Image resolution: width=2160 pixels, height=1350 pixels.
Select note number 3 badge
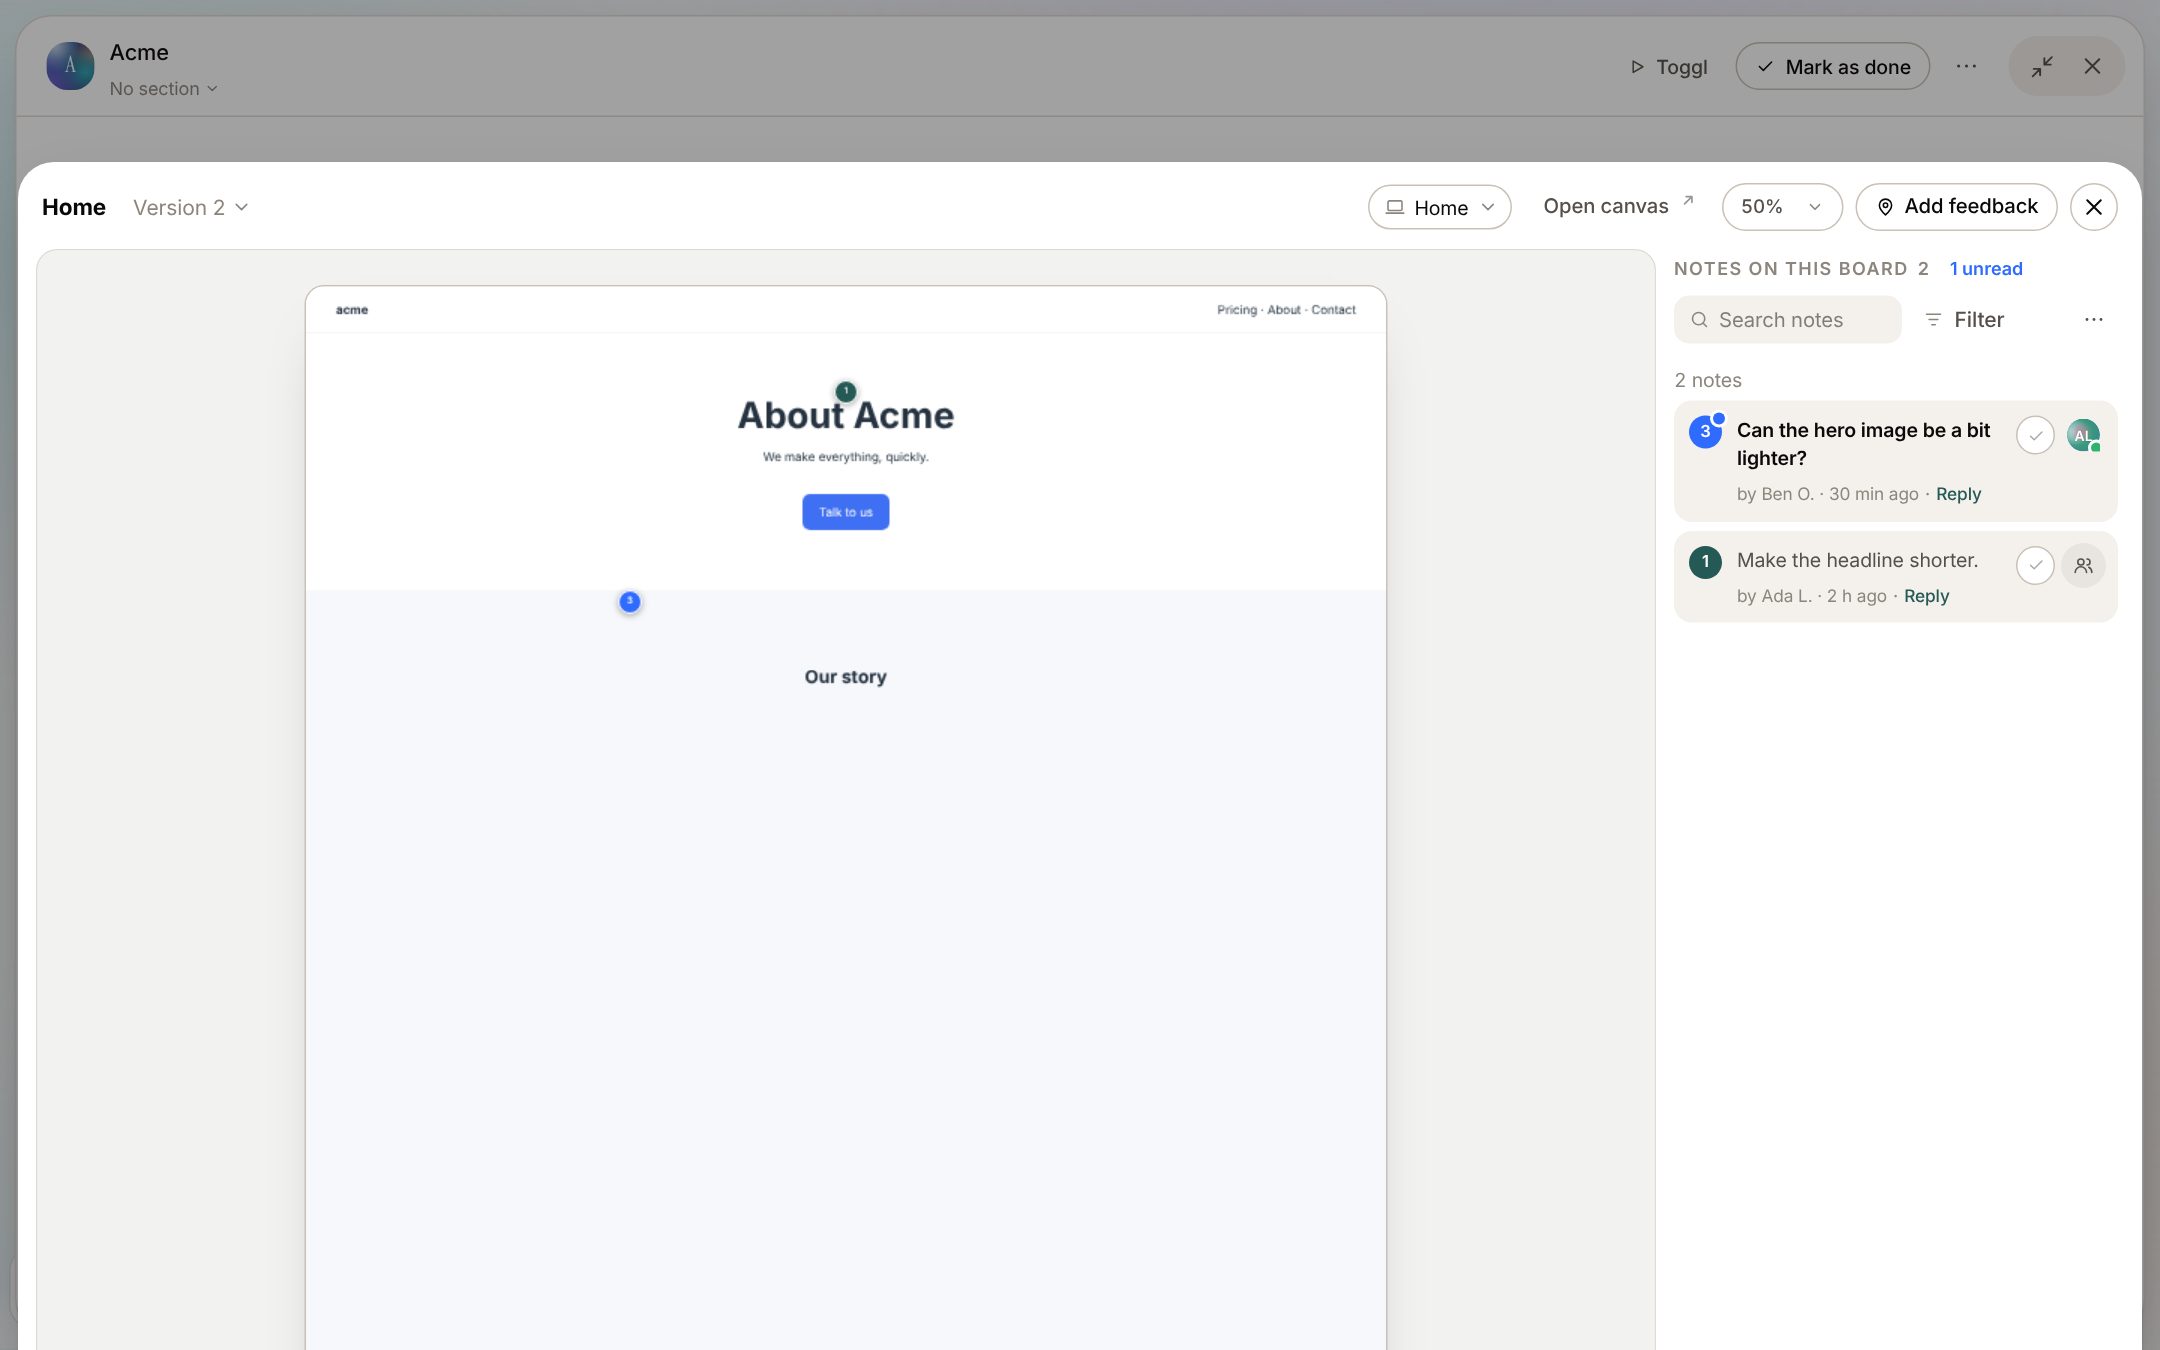1705,432
